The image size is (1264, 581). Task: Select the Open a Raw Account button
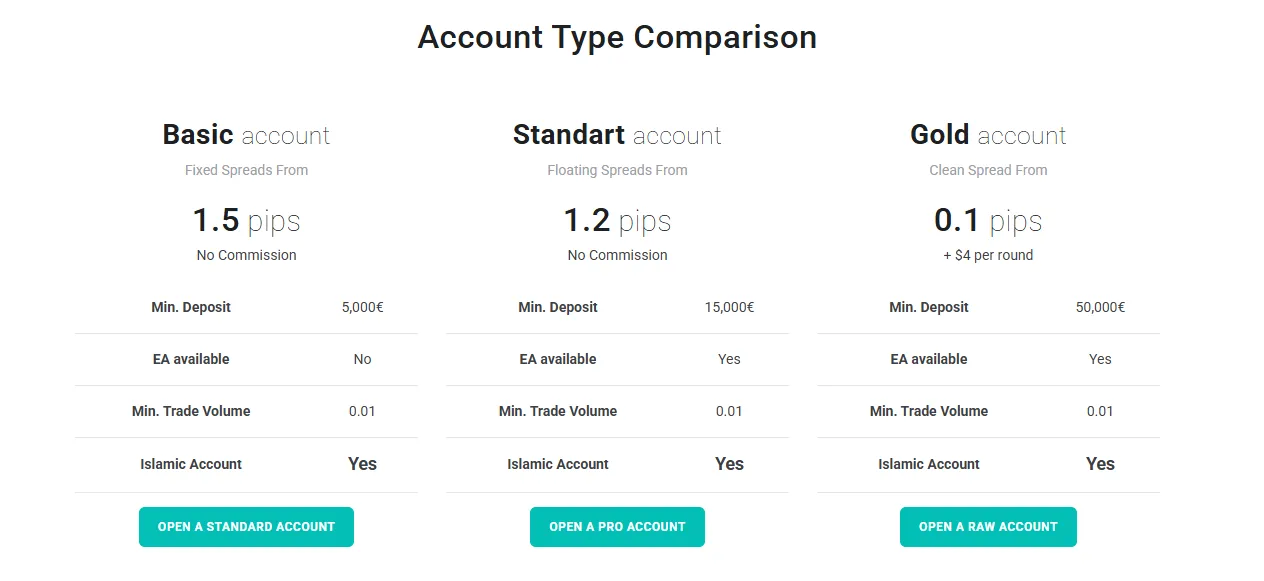988,527
